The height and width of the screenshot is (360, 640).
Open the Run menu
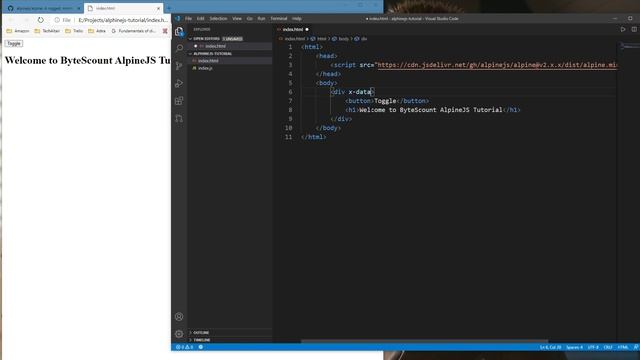[x=261, y=18]
